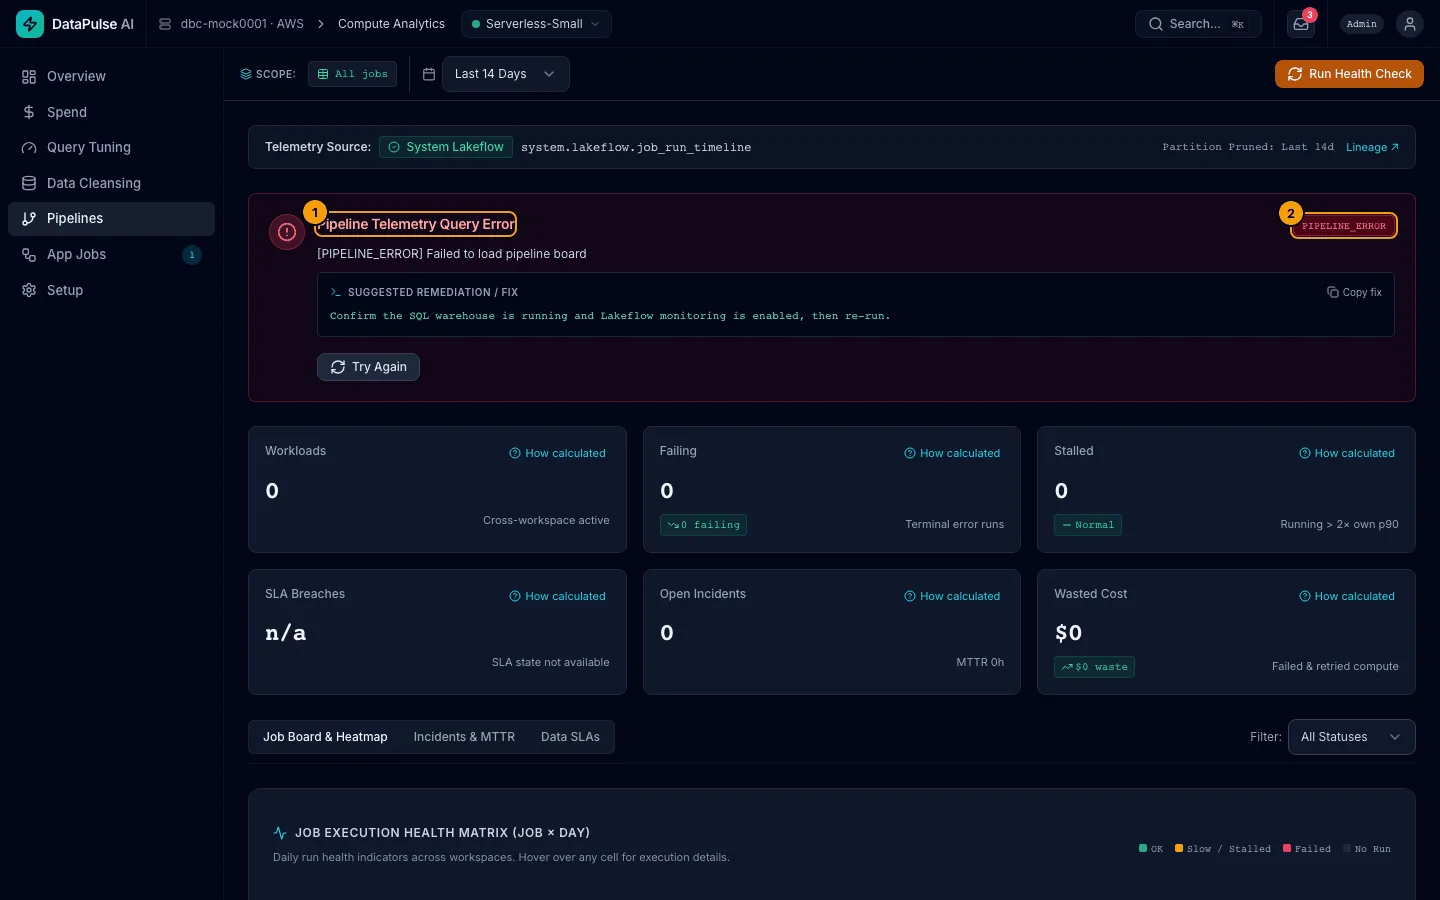Open the inbox notifications icon
Screen dimensions: 1440x900
point(1301,24)
